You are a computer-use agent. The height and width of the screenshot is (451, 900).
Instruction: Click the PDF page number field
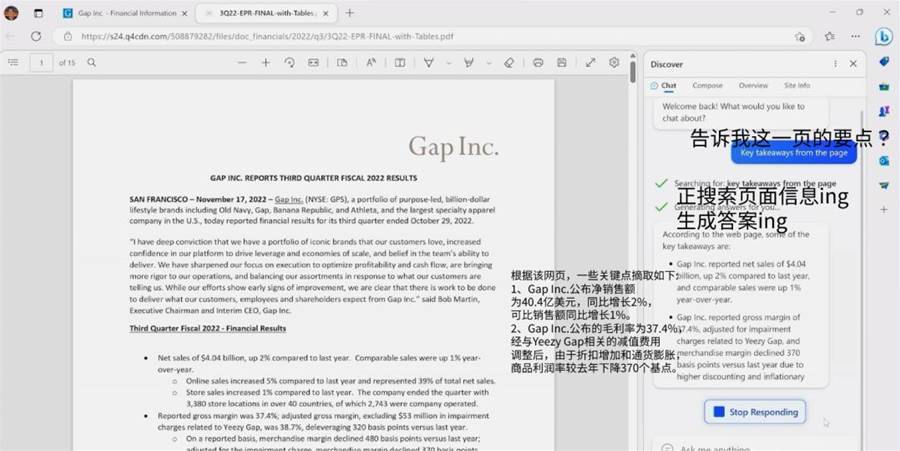pyautogui.click(x=41, y=63)
